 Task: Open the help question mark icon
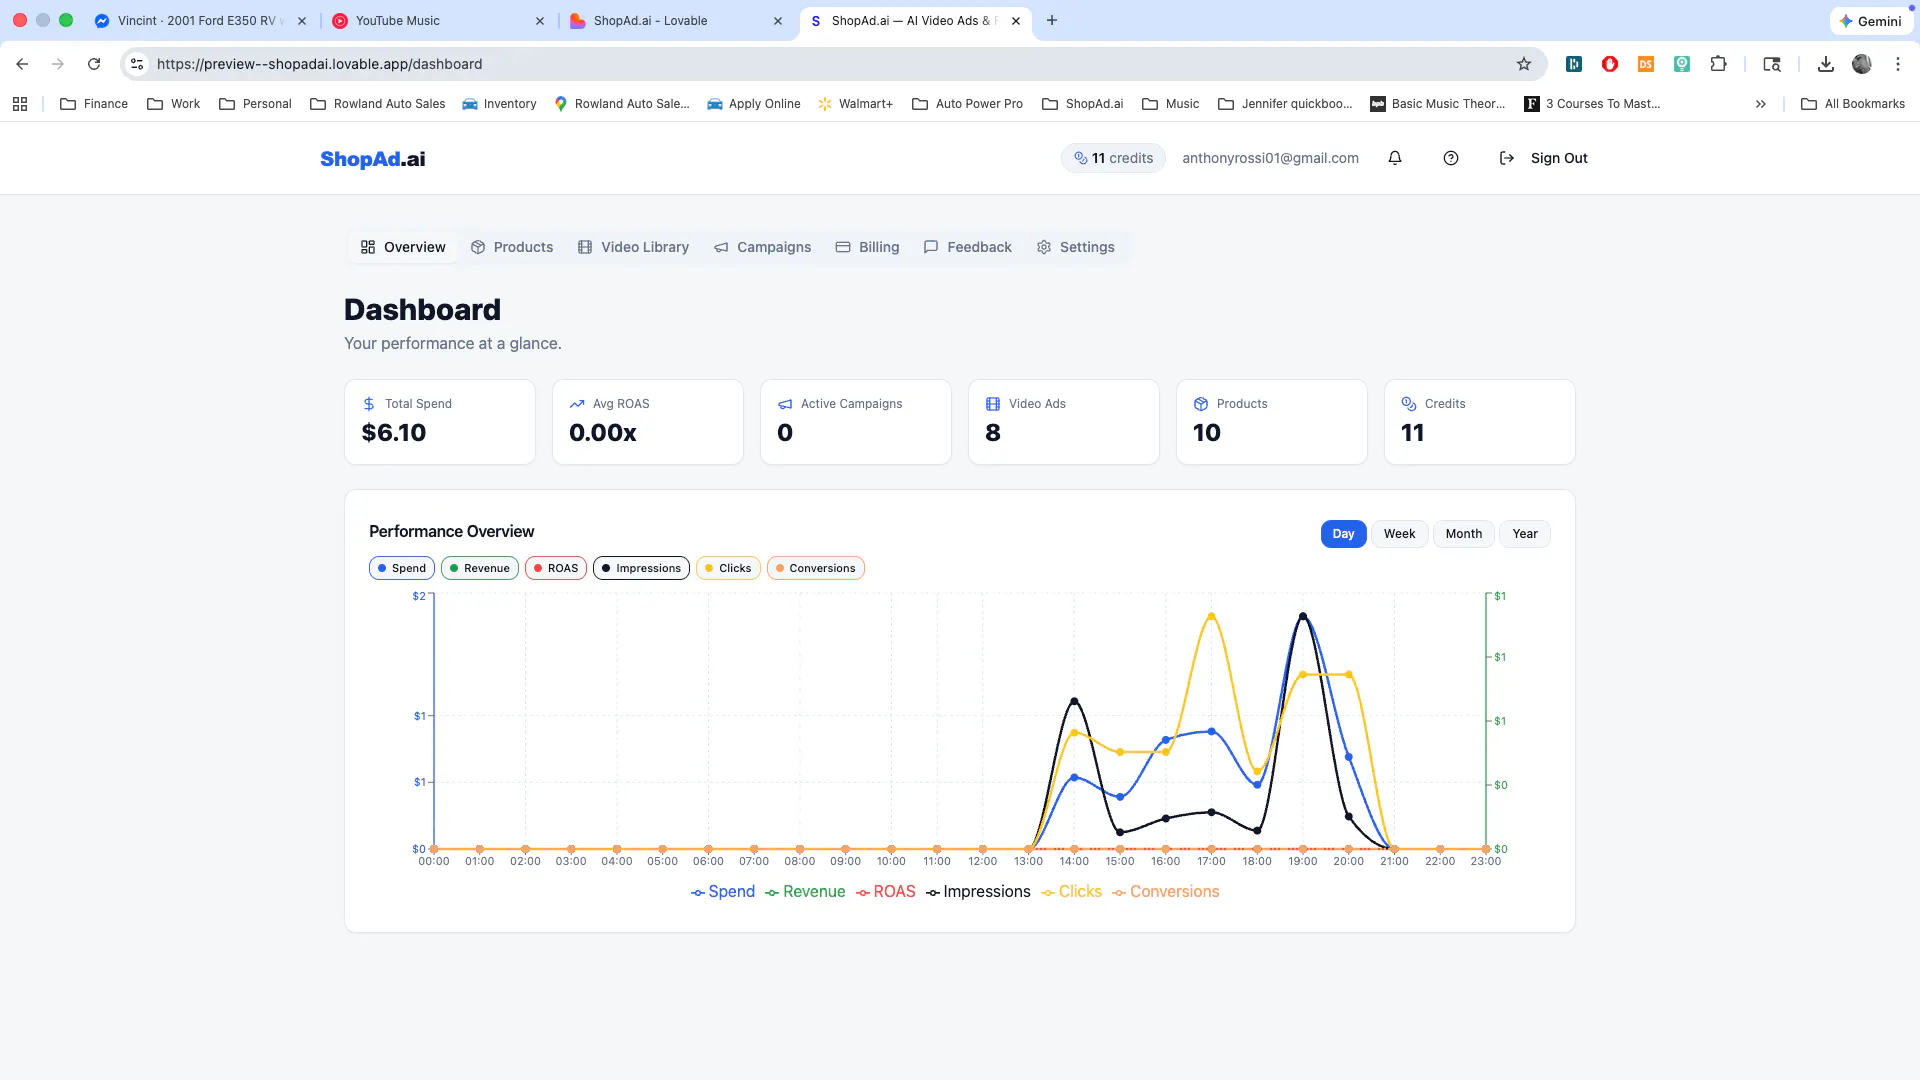(1451, 158)
